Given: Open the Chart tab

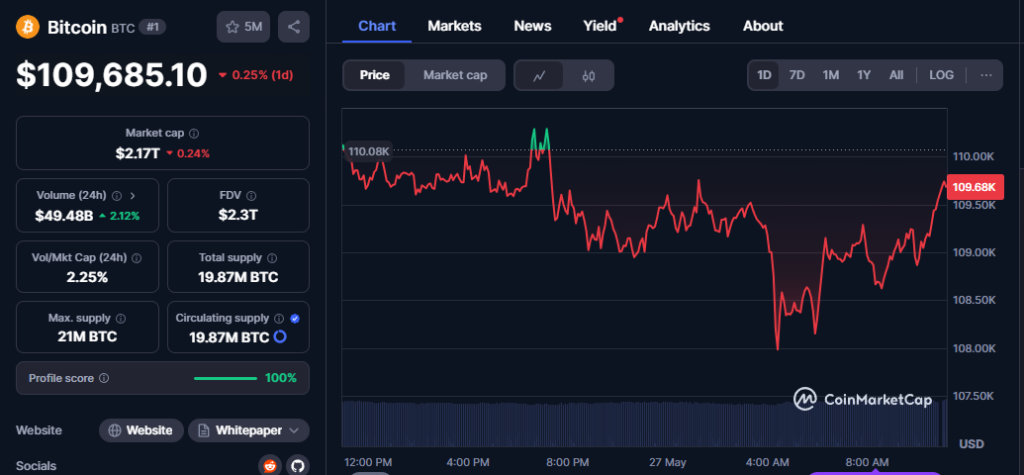Looking at the screenshot, I should click(x=377, y=26).
